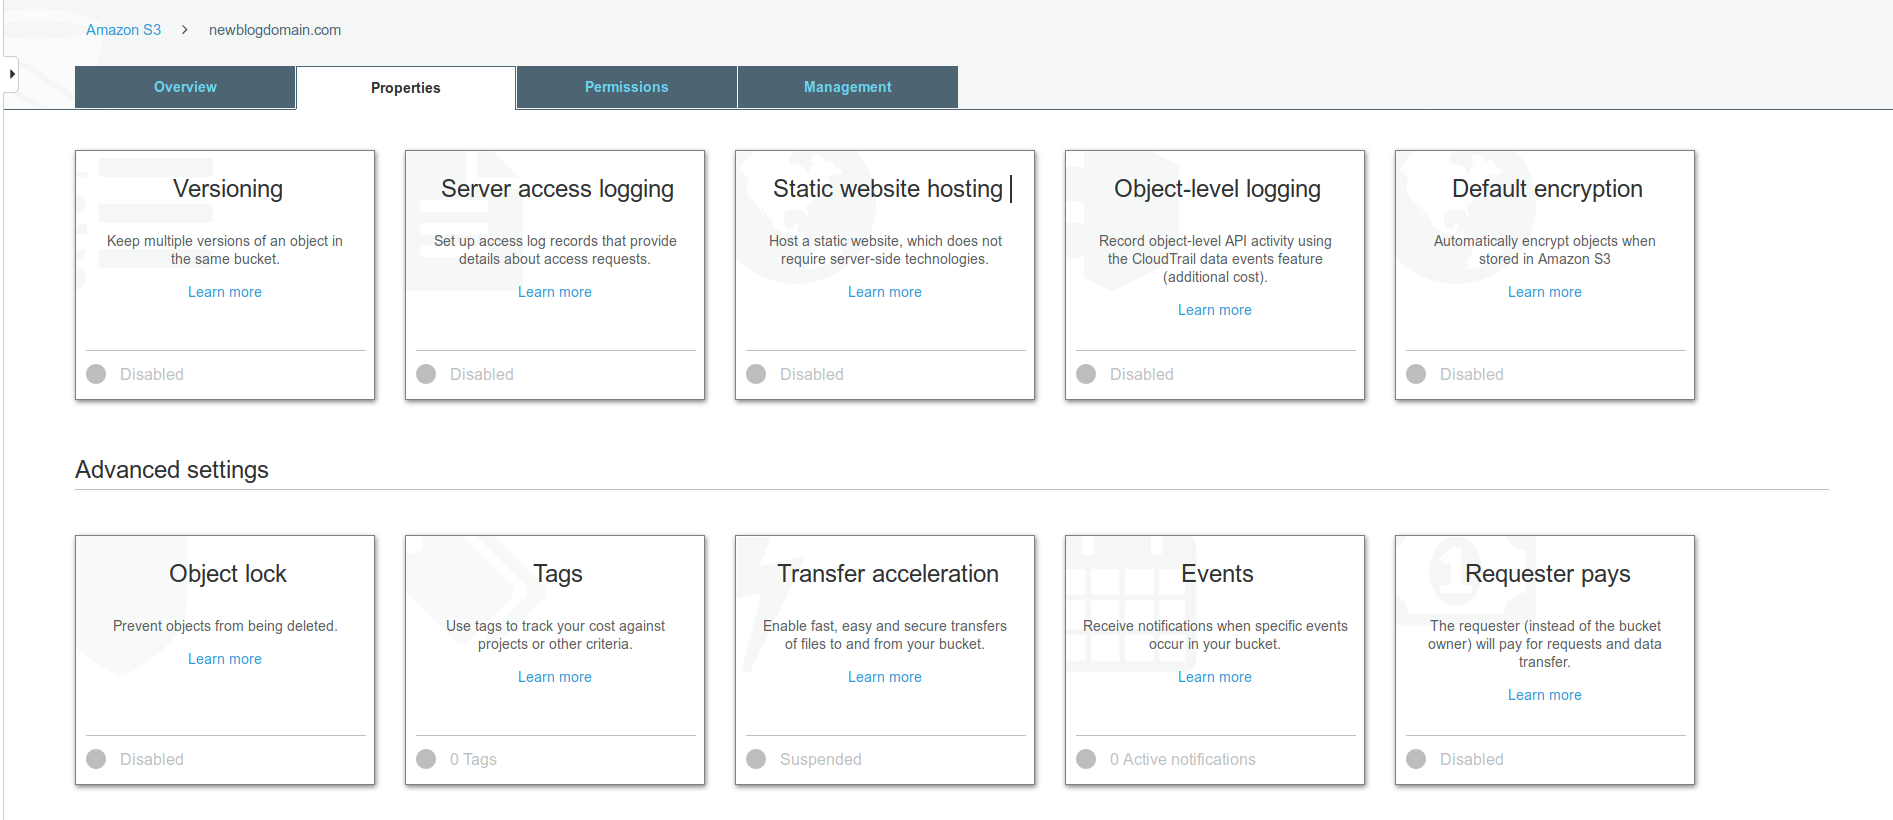The width and height of the screenshot is (1893, 820).
Task: Click the Requester pays status circle
Action: [1416, 759]
